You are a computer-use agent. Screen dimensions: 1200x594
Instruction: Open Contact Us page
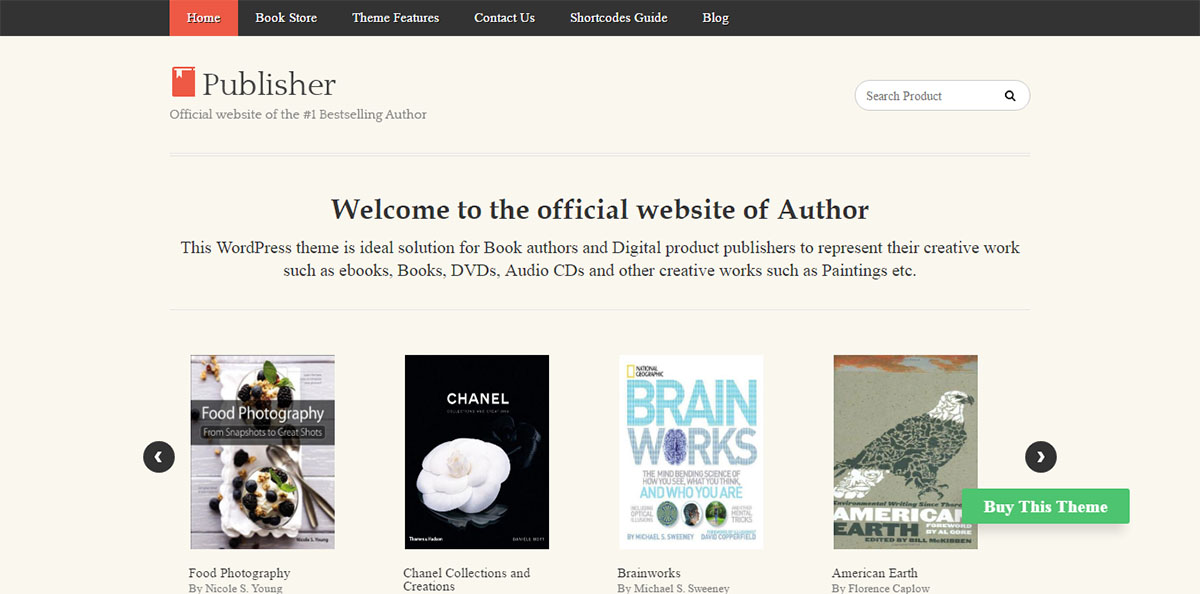click(504, 18)
